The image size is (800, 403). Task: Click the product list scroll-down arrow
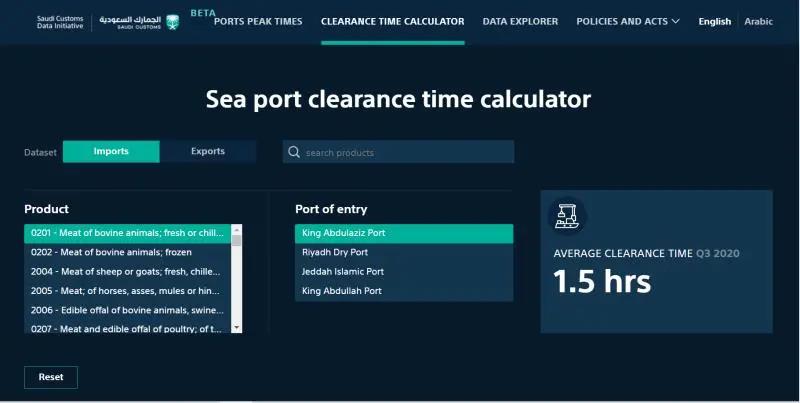236,328
